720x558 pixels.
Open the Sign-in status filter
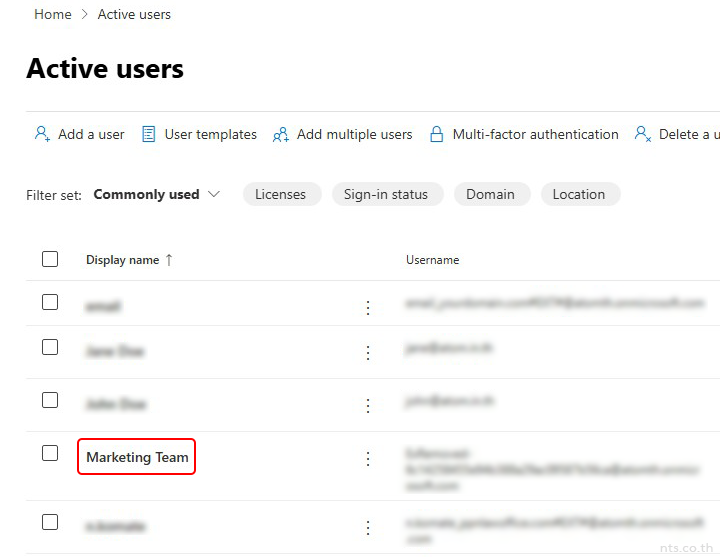[x=385, y=194]
